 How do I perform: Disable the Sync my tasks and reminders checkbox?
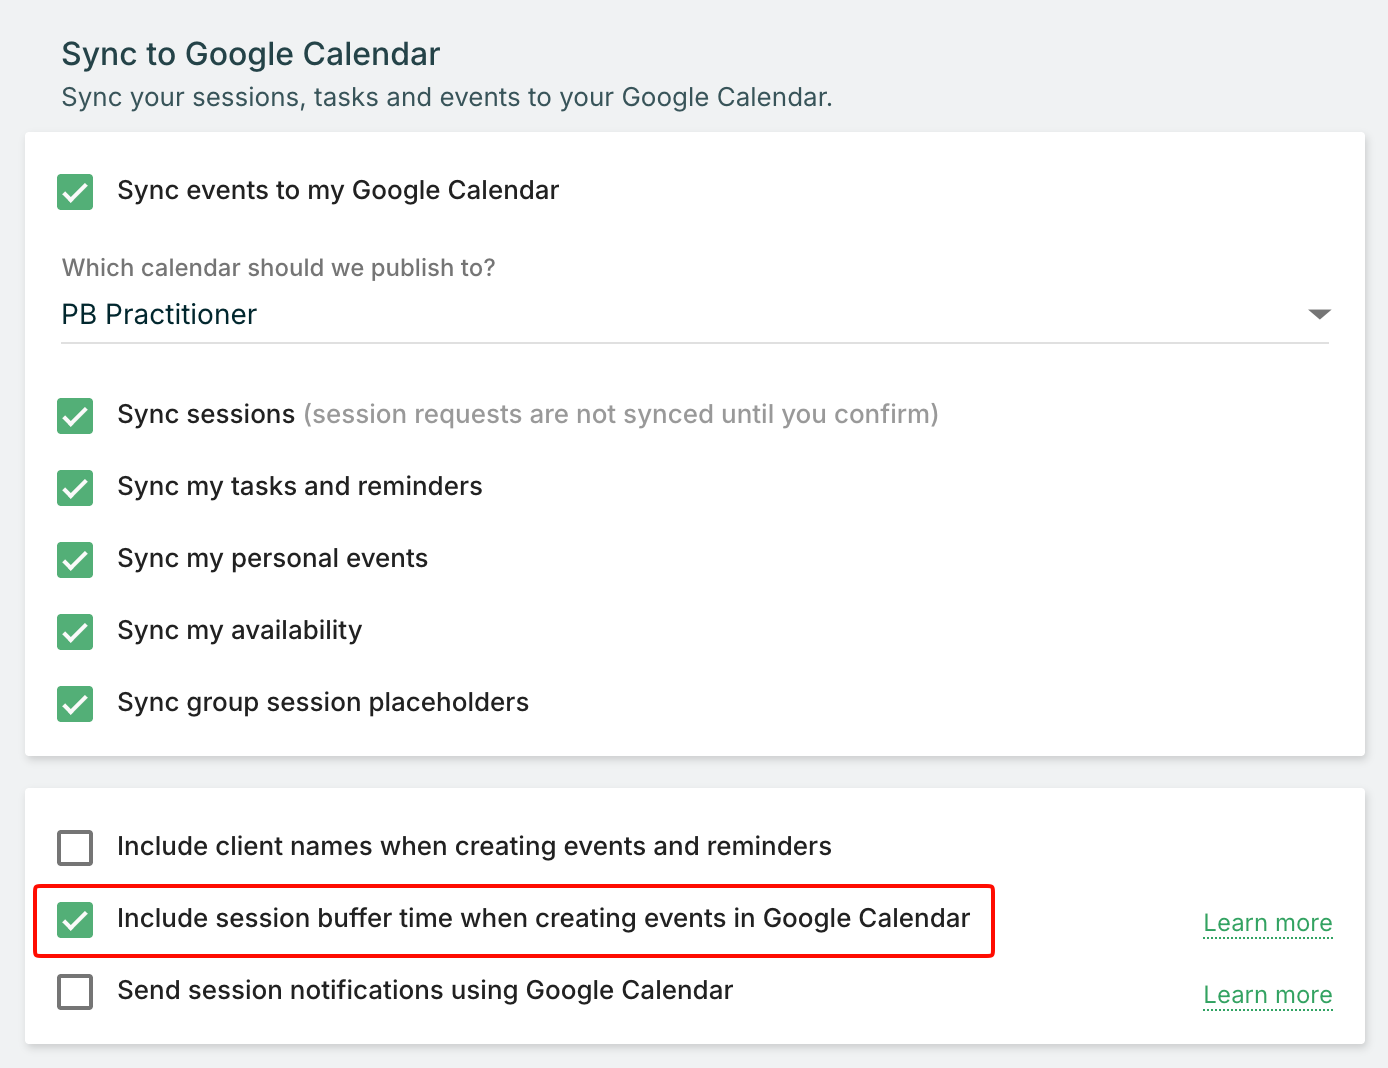(x=75, y=488)
